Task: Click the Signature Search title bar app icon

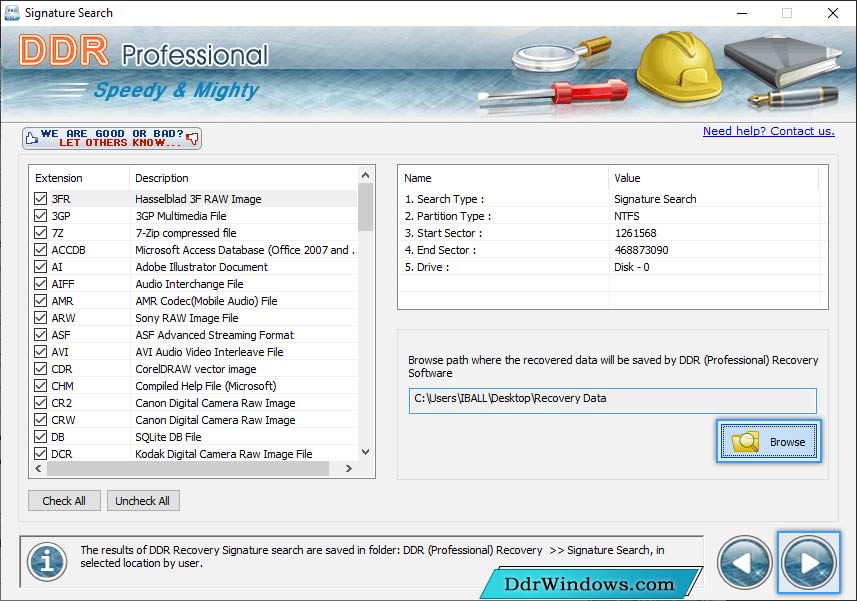Action: tap(11, 13)
